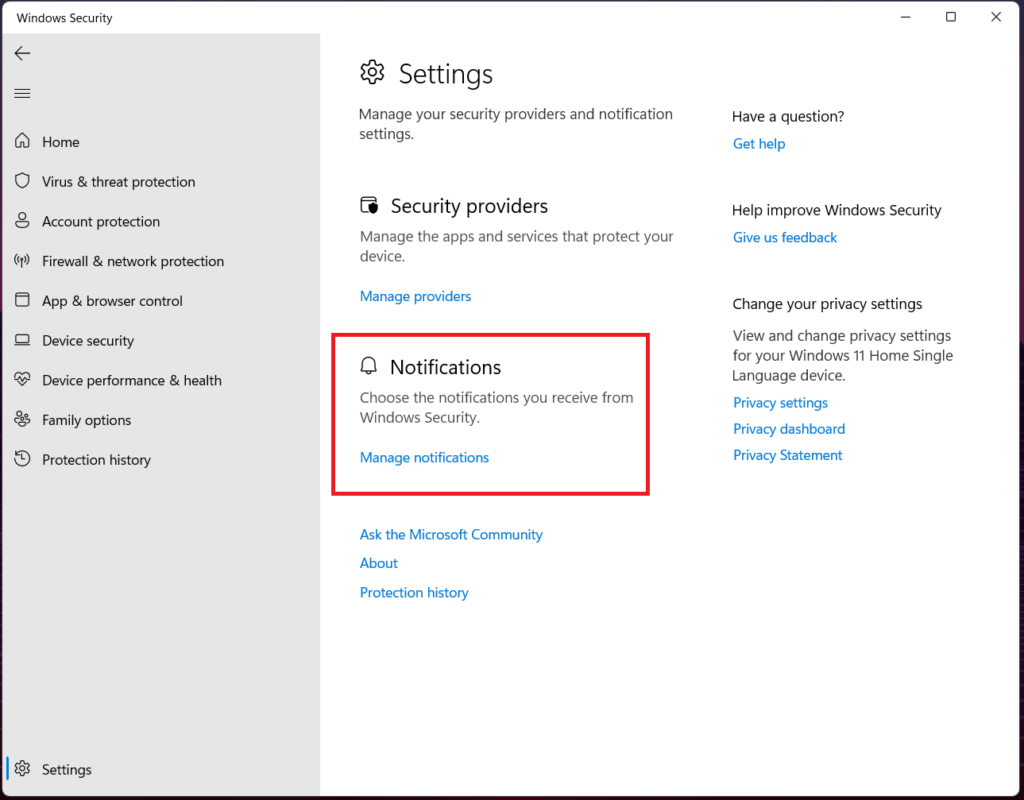
Task: Open the Give us feedback link
Action: point(785,237)
